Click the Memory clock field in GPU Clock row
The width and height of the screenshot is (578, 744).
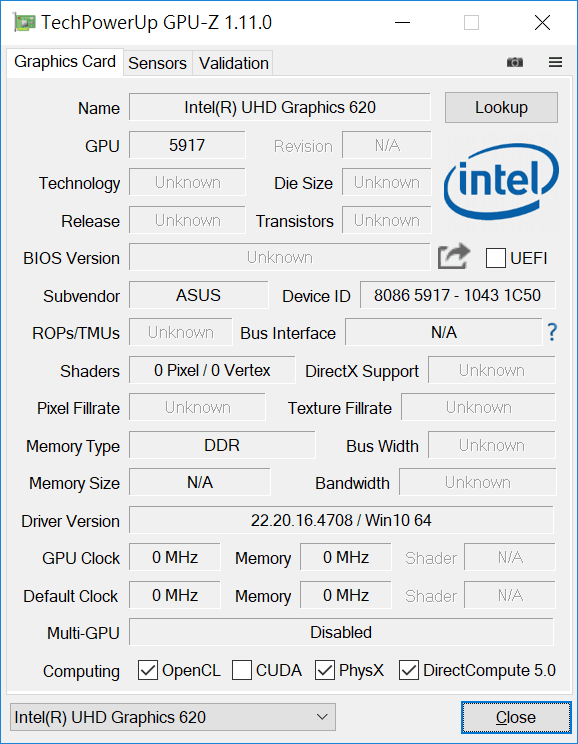point(346,557)
